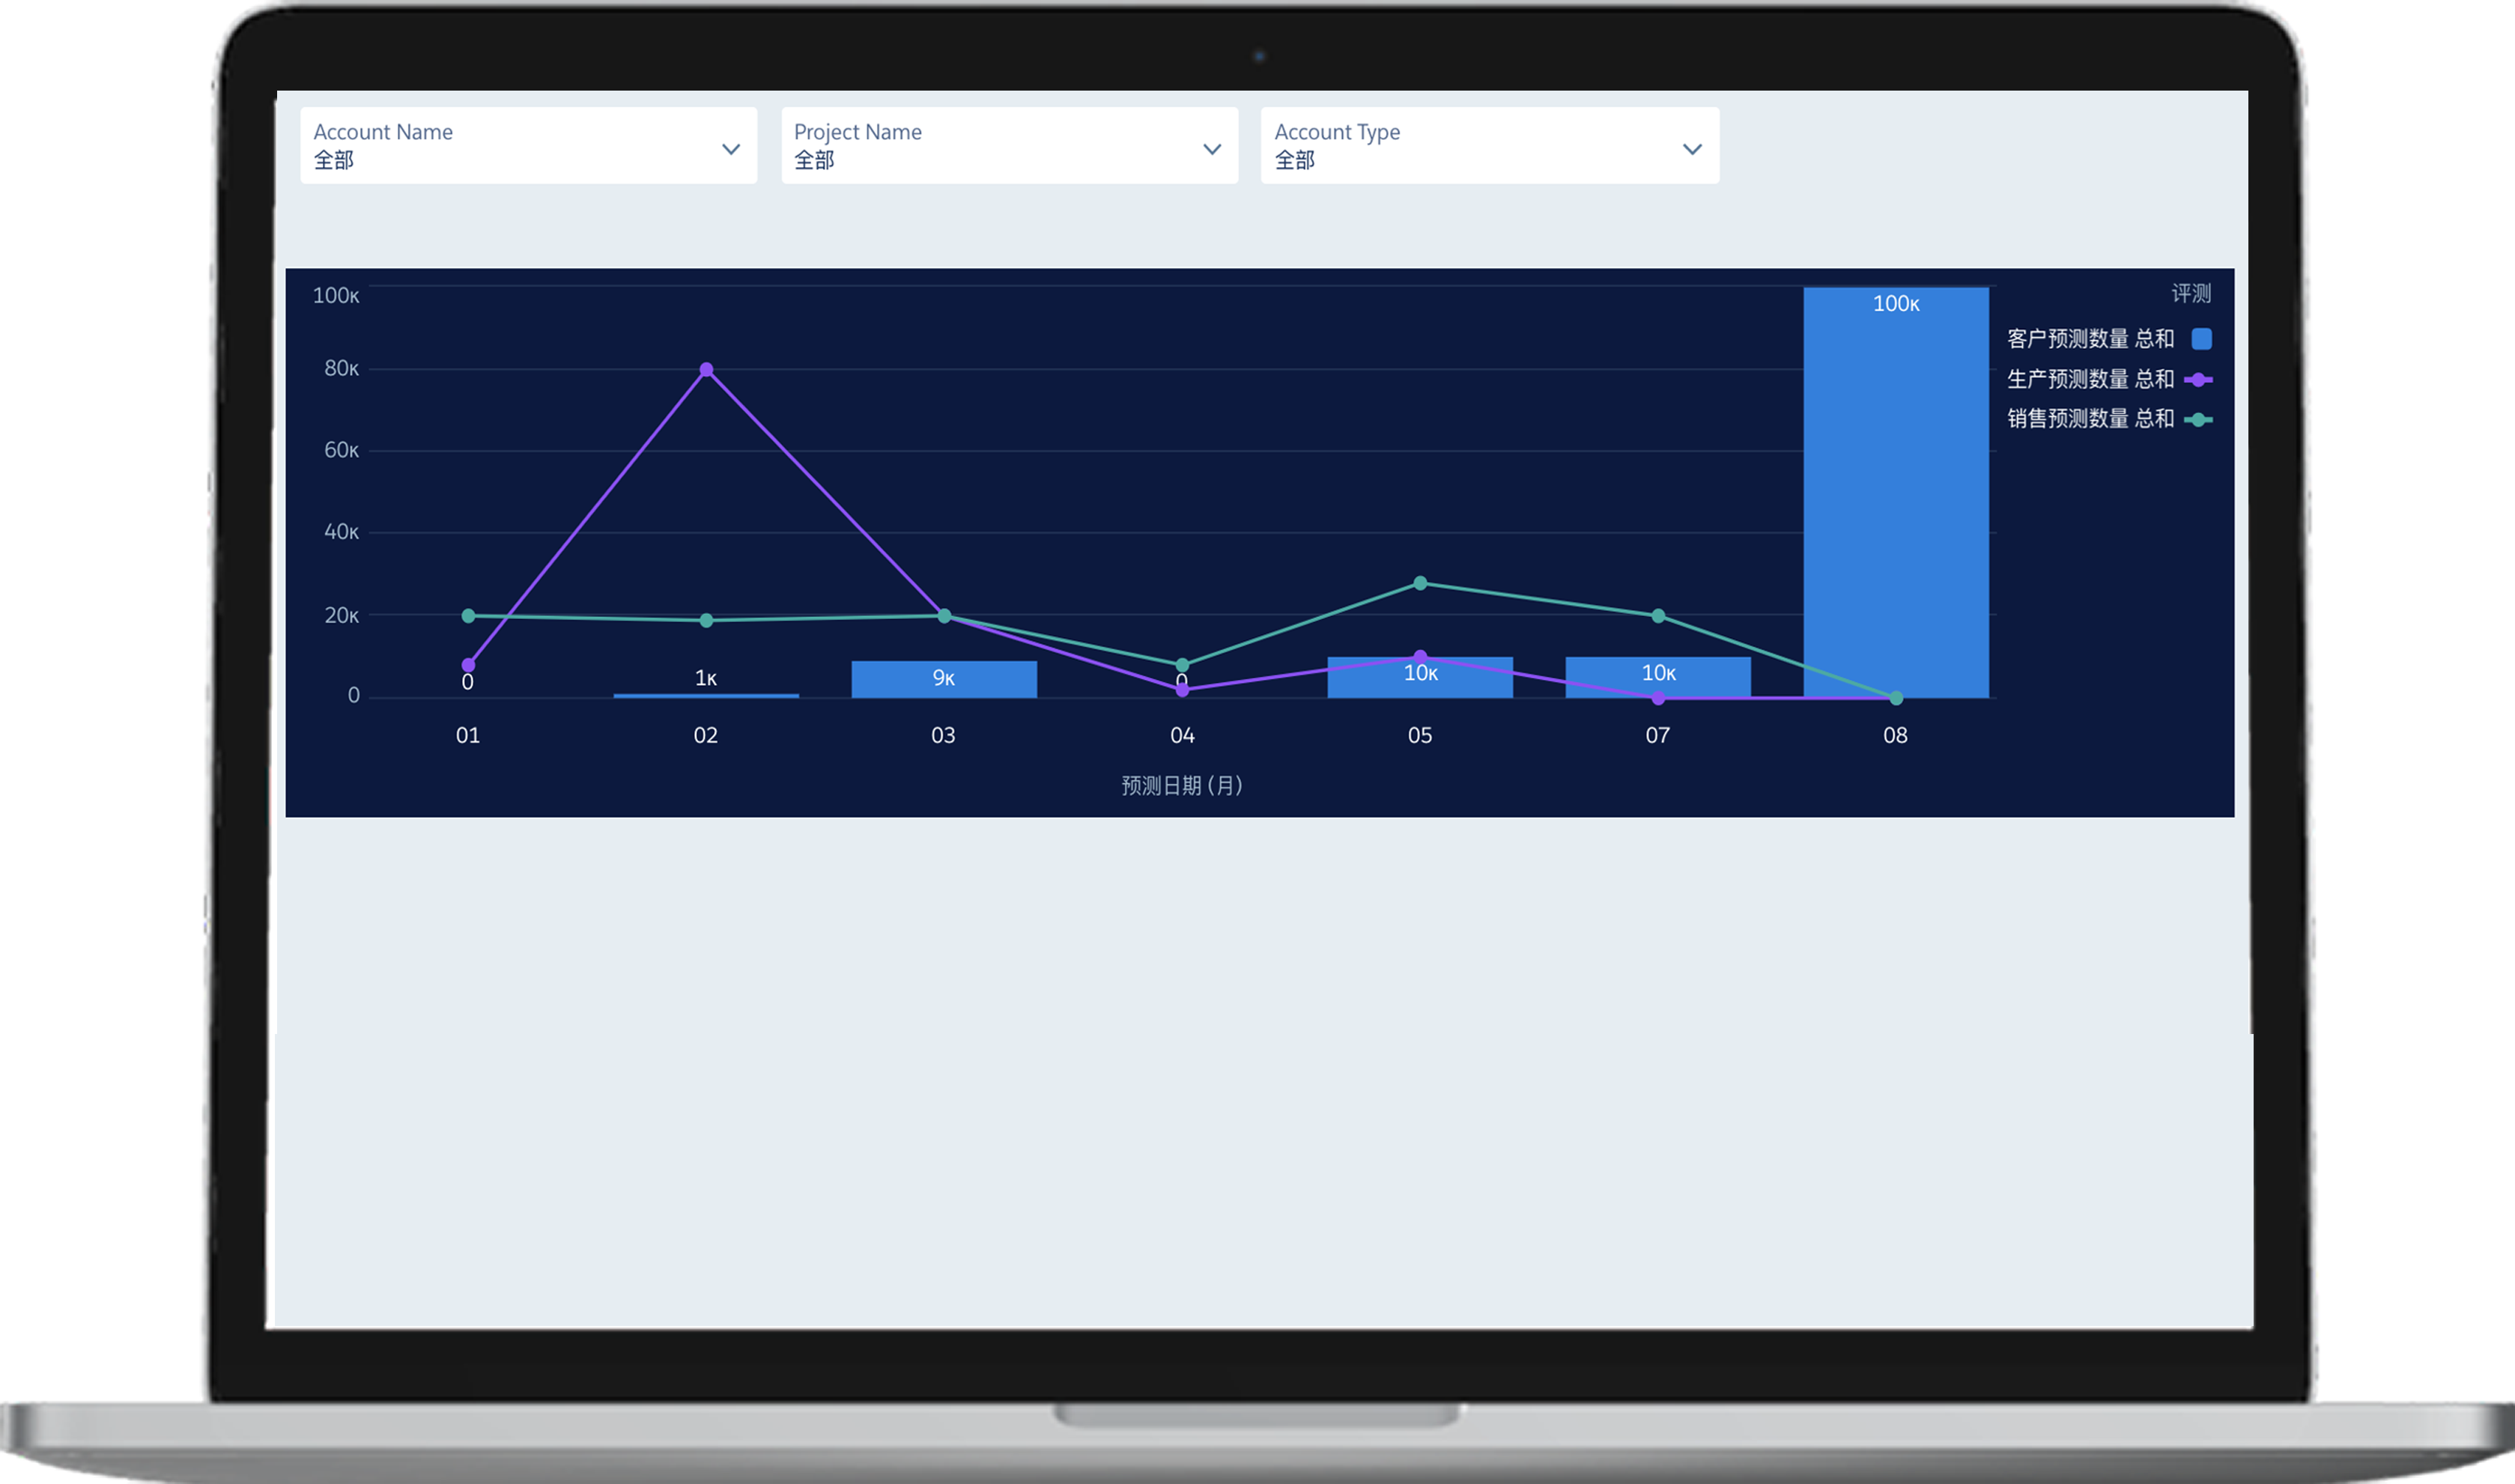
Task: Click teal line point at month 04
Action: click(x=1182, y=665)
